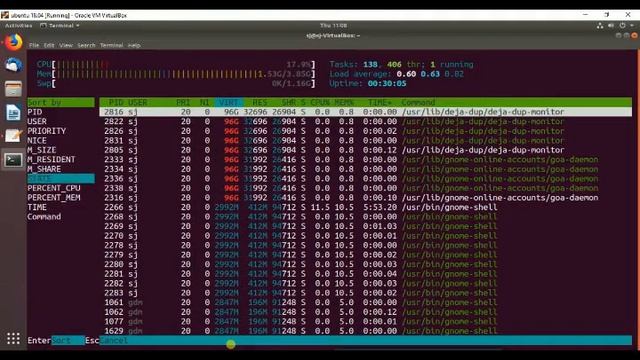Screen dimensions: 640x360
Task: Open the Help menu in terminal
Action: pos(134,45)
